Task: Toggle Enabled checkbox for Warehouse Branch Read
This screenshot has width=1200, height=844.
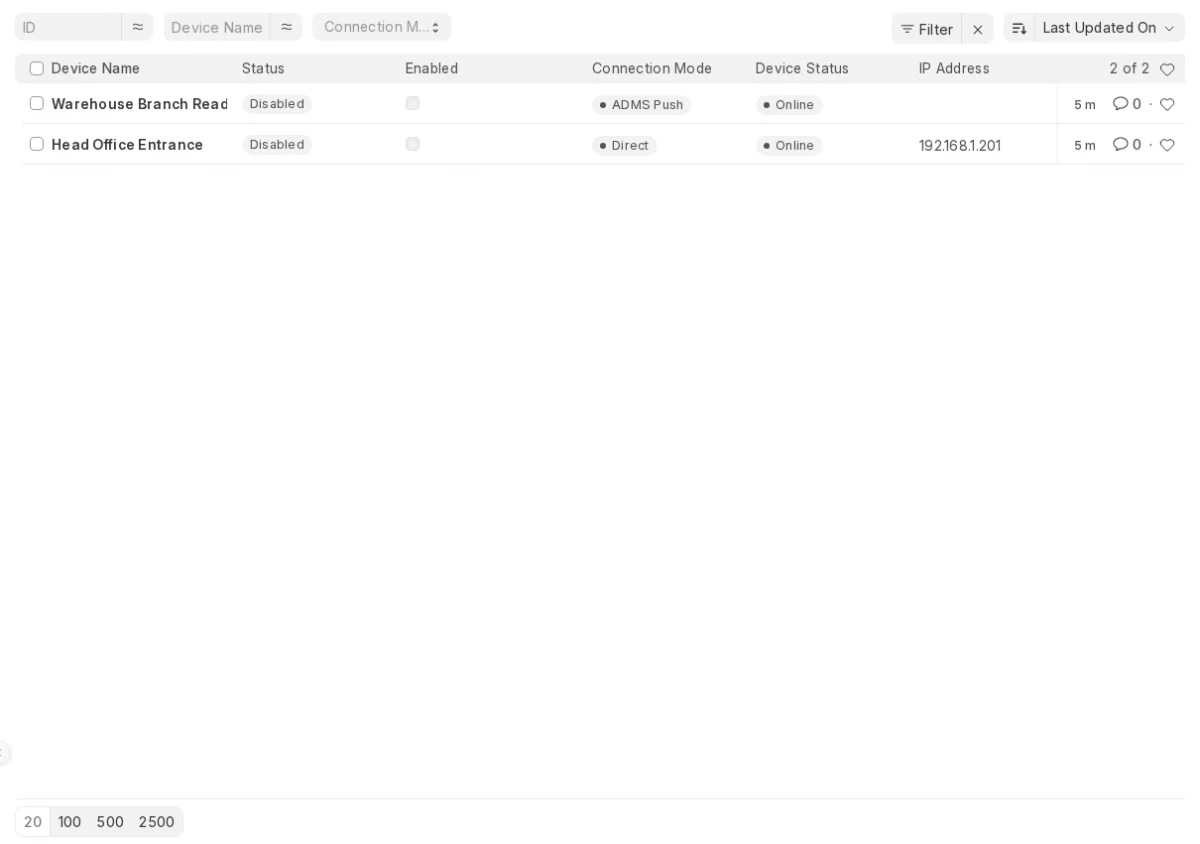Action: click(412, 103)
